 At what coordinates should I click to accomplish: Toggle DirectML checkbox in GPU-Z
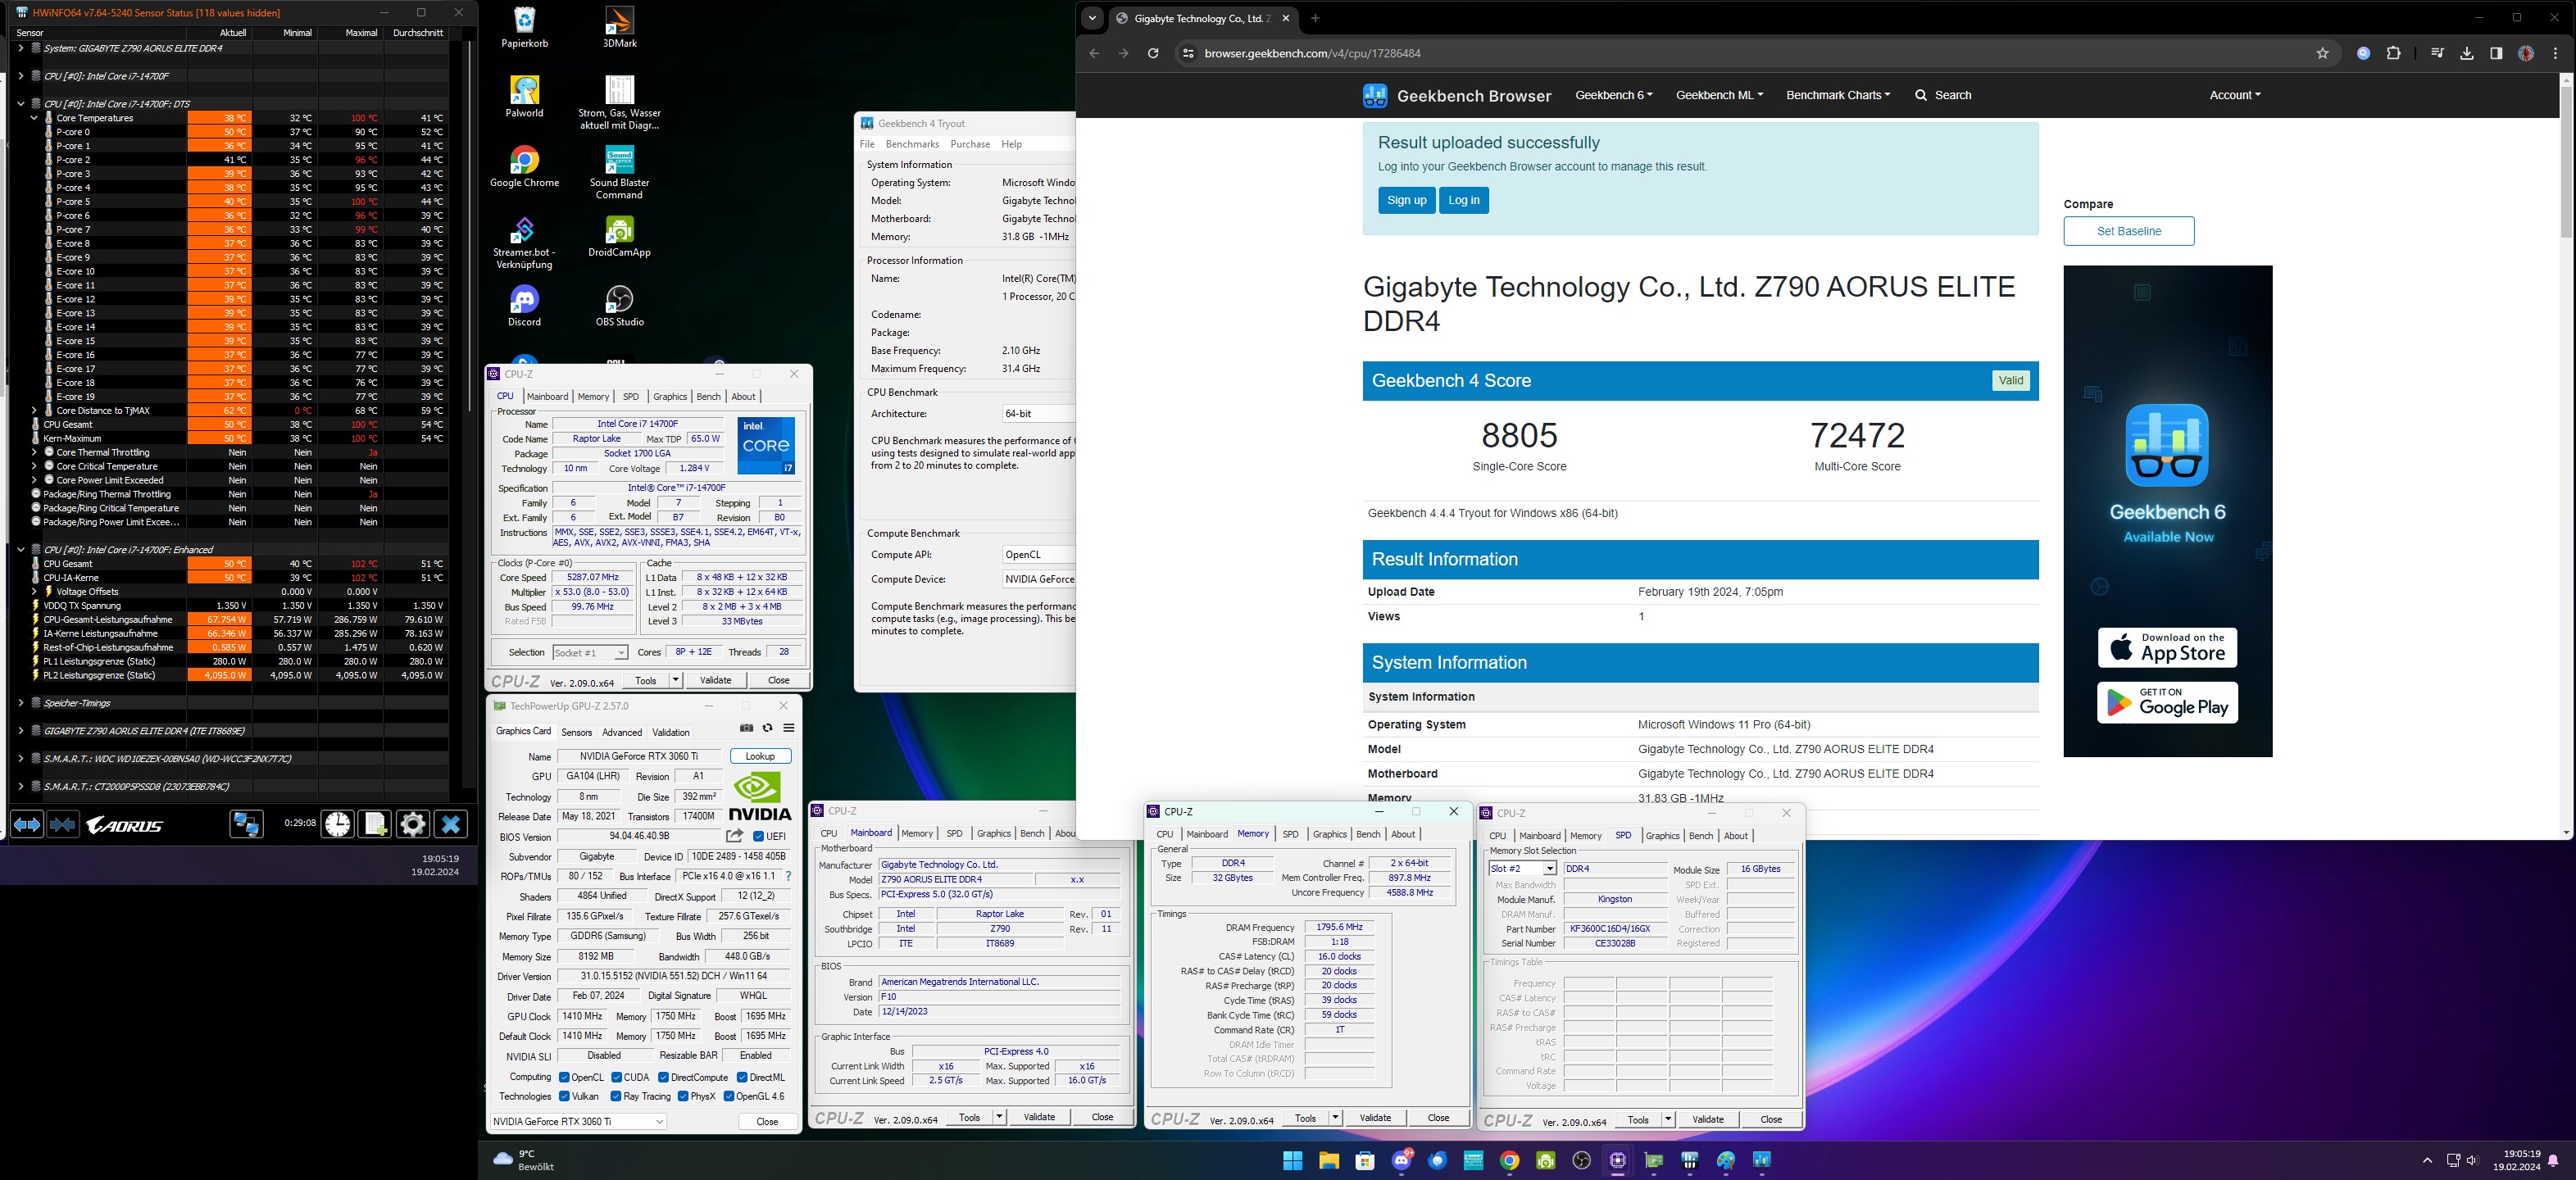point(742,1077)
